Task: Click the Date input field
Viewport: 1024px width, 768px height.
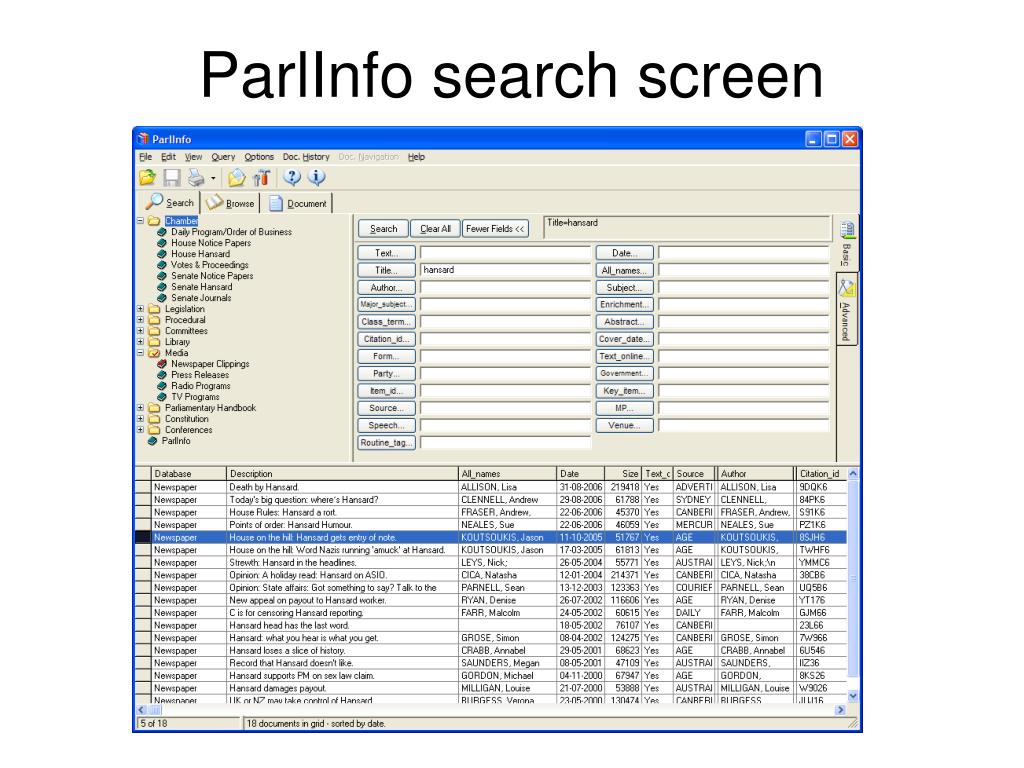Action: click(744, 253)
